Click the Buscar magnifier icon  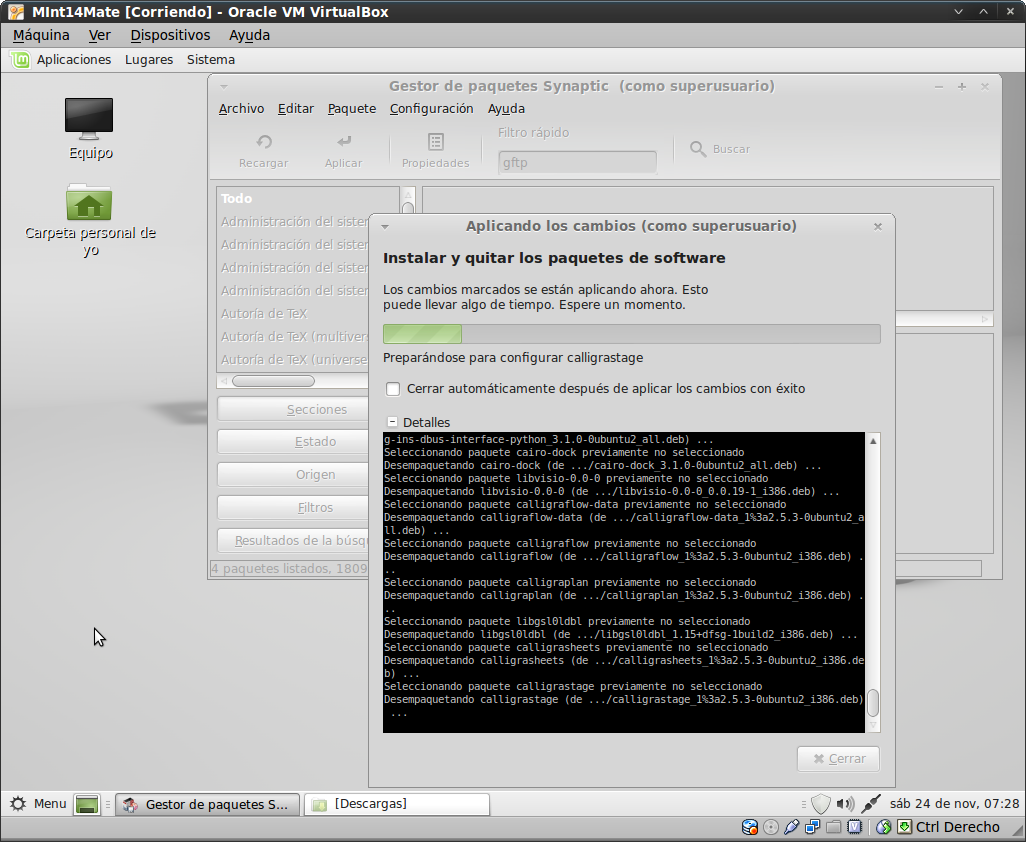click(x=698, y=149)
